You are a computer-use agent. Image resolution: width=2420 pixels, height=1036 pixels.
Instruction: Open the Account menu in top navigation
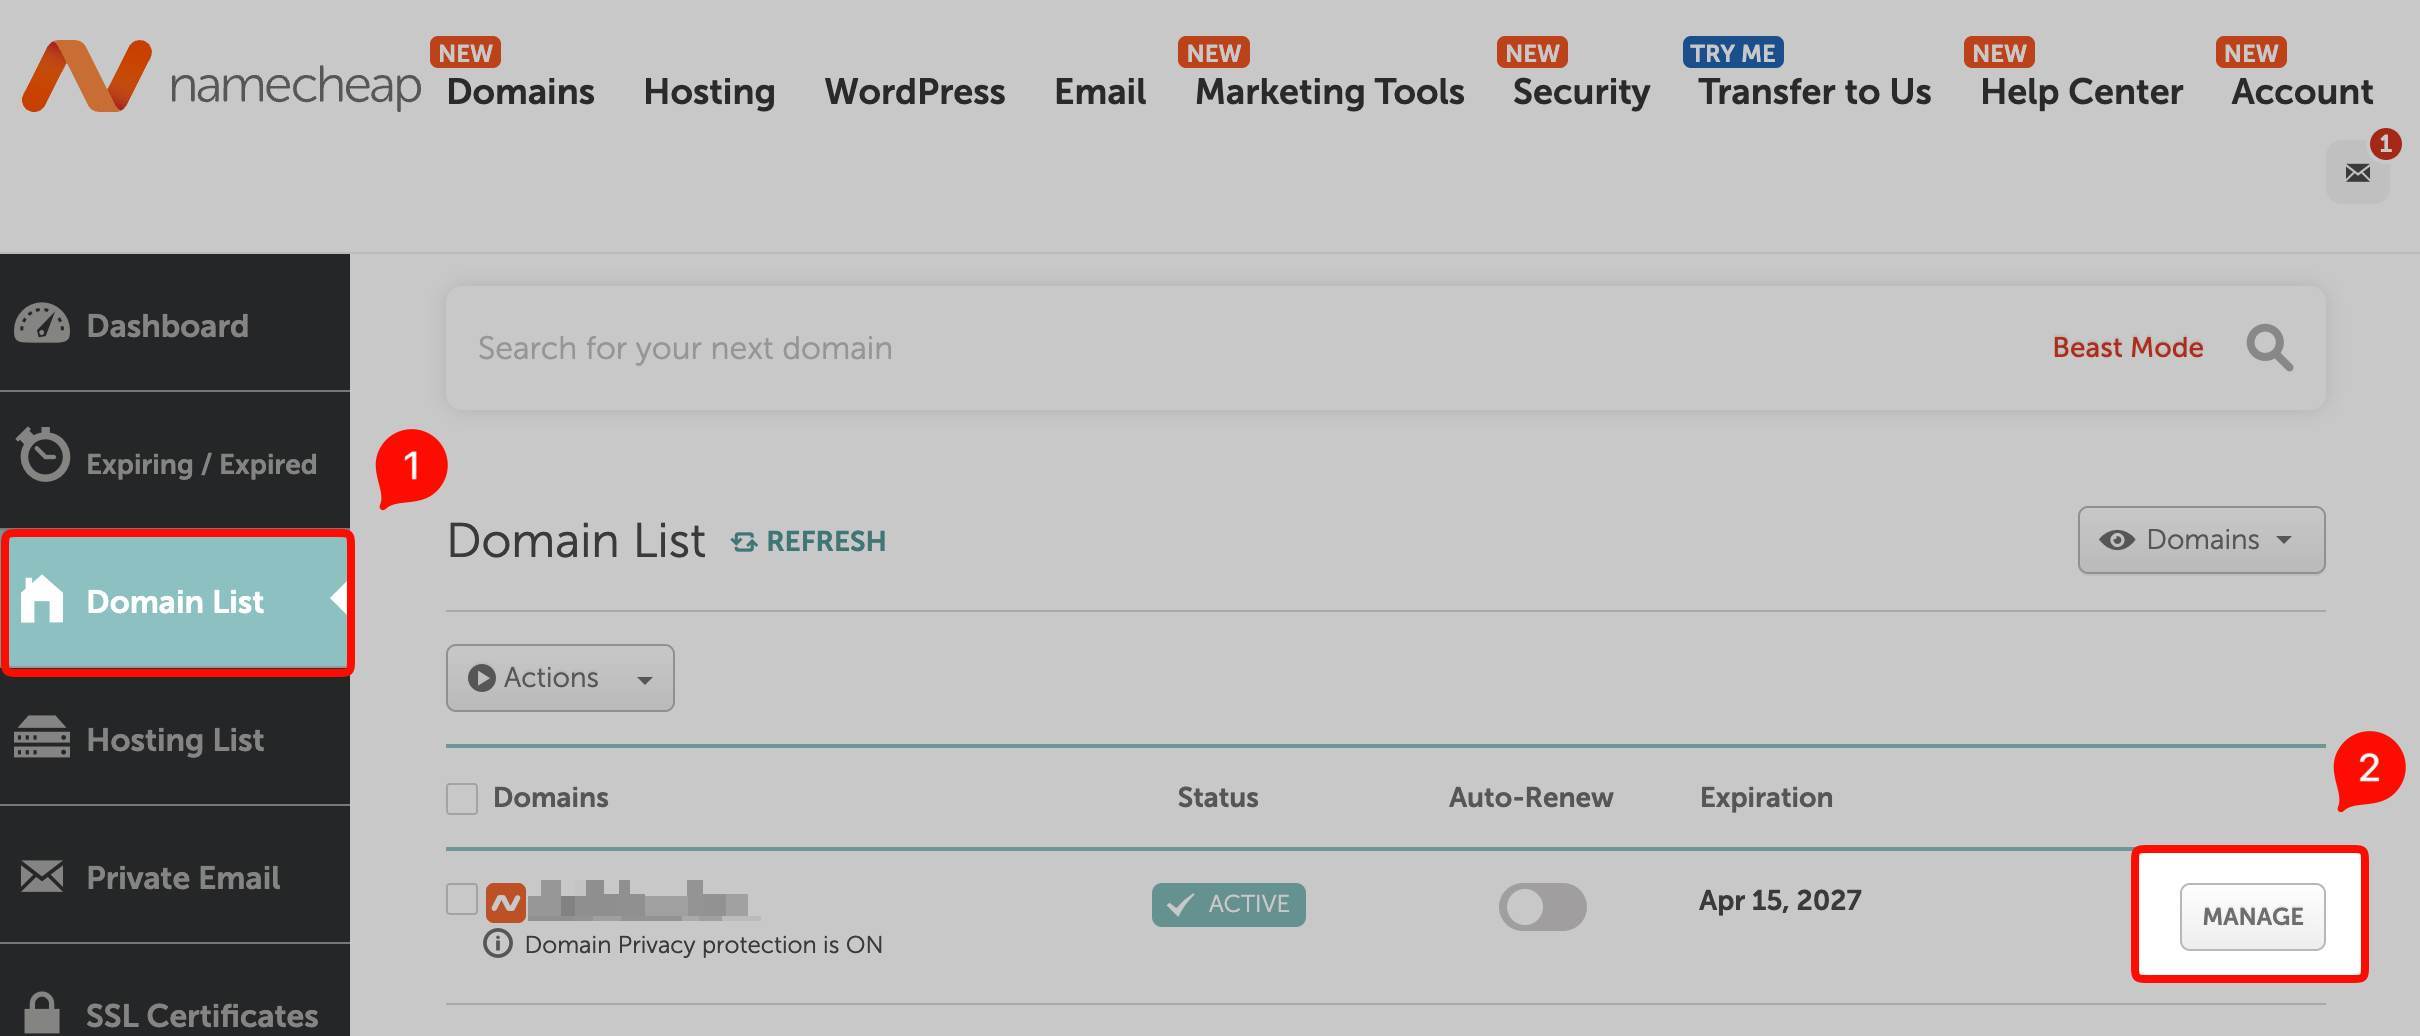click(x=2301, y=92)
